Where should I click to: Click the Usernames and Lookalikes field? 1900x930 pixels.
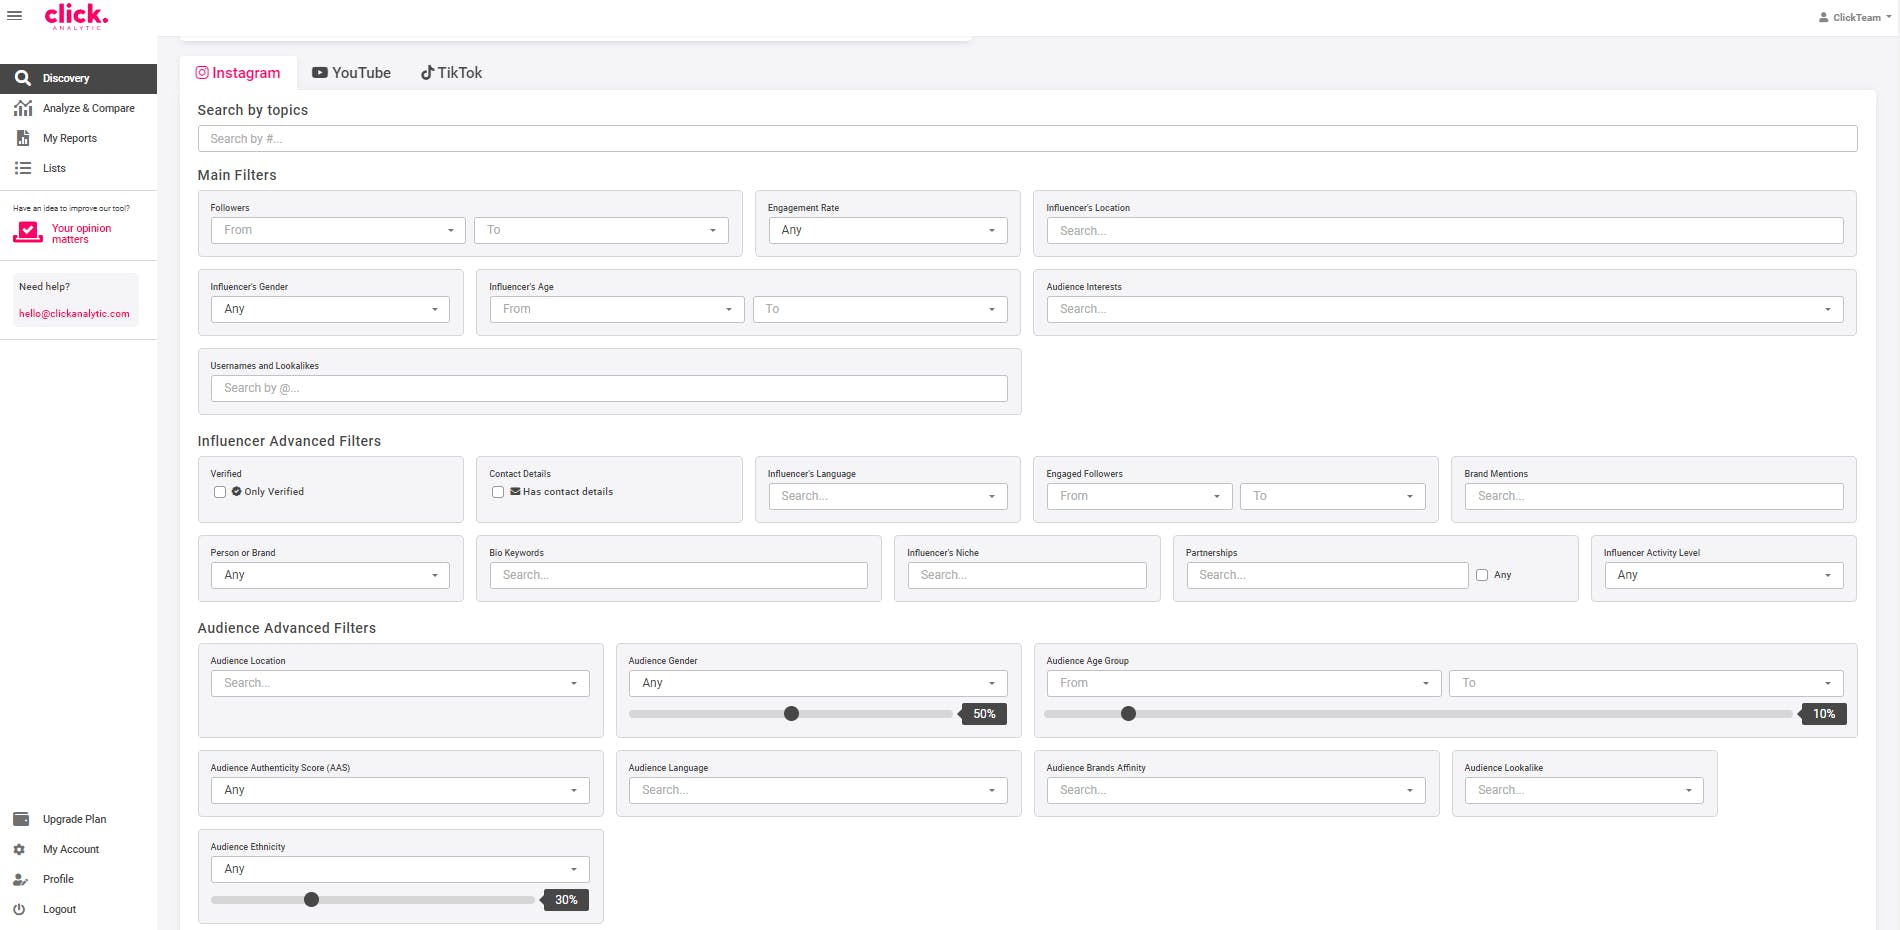pos(609,388)
